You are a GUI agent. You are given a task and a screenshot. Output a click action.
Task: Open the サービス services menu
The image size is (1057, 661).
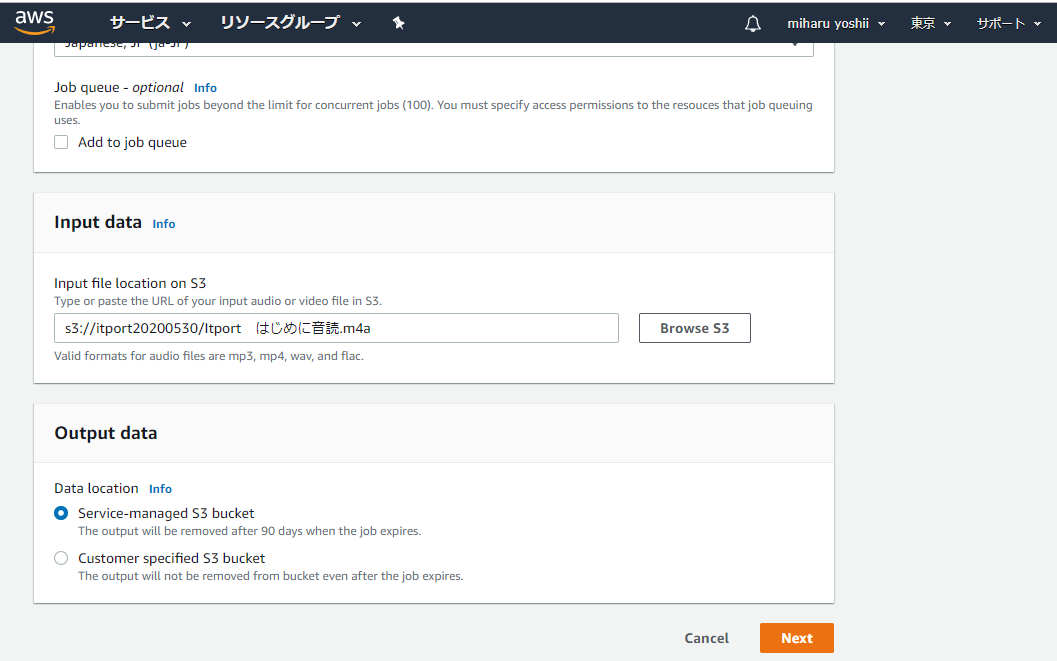pyautogui.click(x=150, y=23)
